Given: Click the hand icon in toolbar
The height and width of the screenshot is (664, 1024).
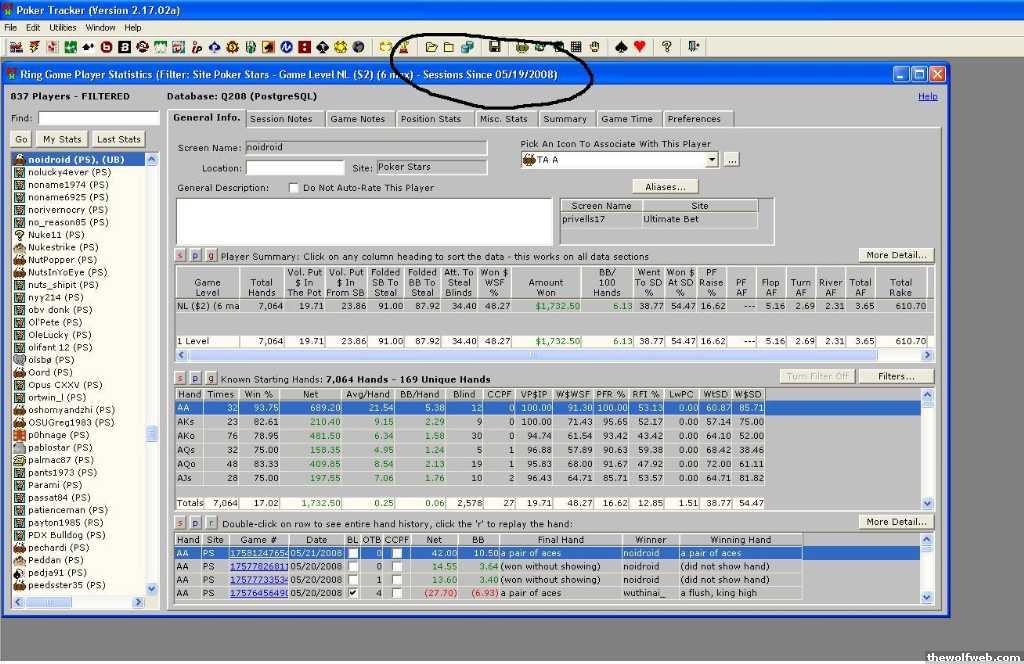Looking at the screenshot, I should [593, 47].
